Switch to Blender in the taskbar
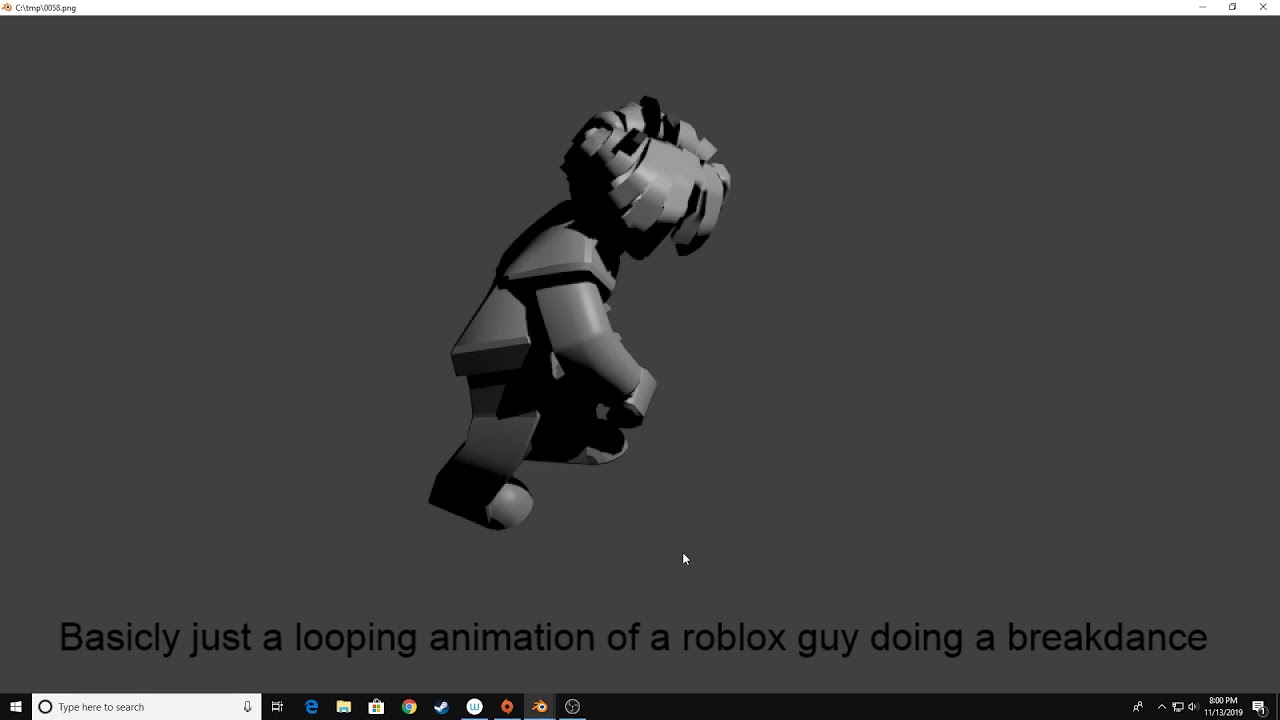The width and height of the screenshot is (1280, 720). coord(540,707)
